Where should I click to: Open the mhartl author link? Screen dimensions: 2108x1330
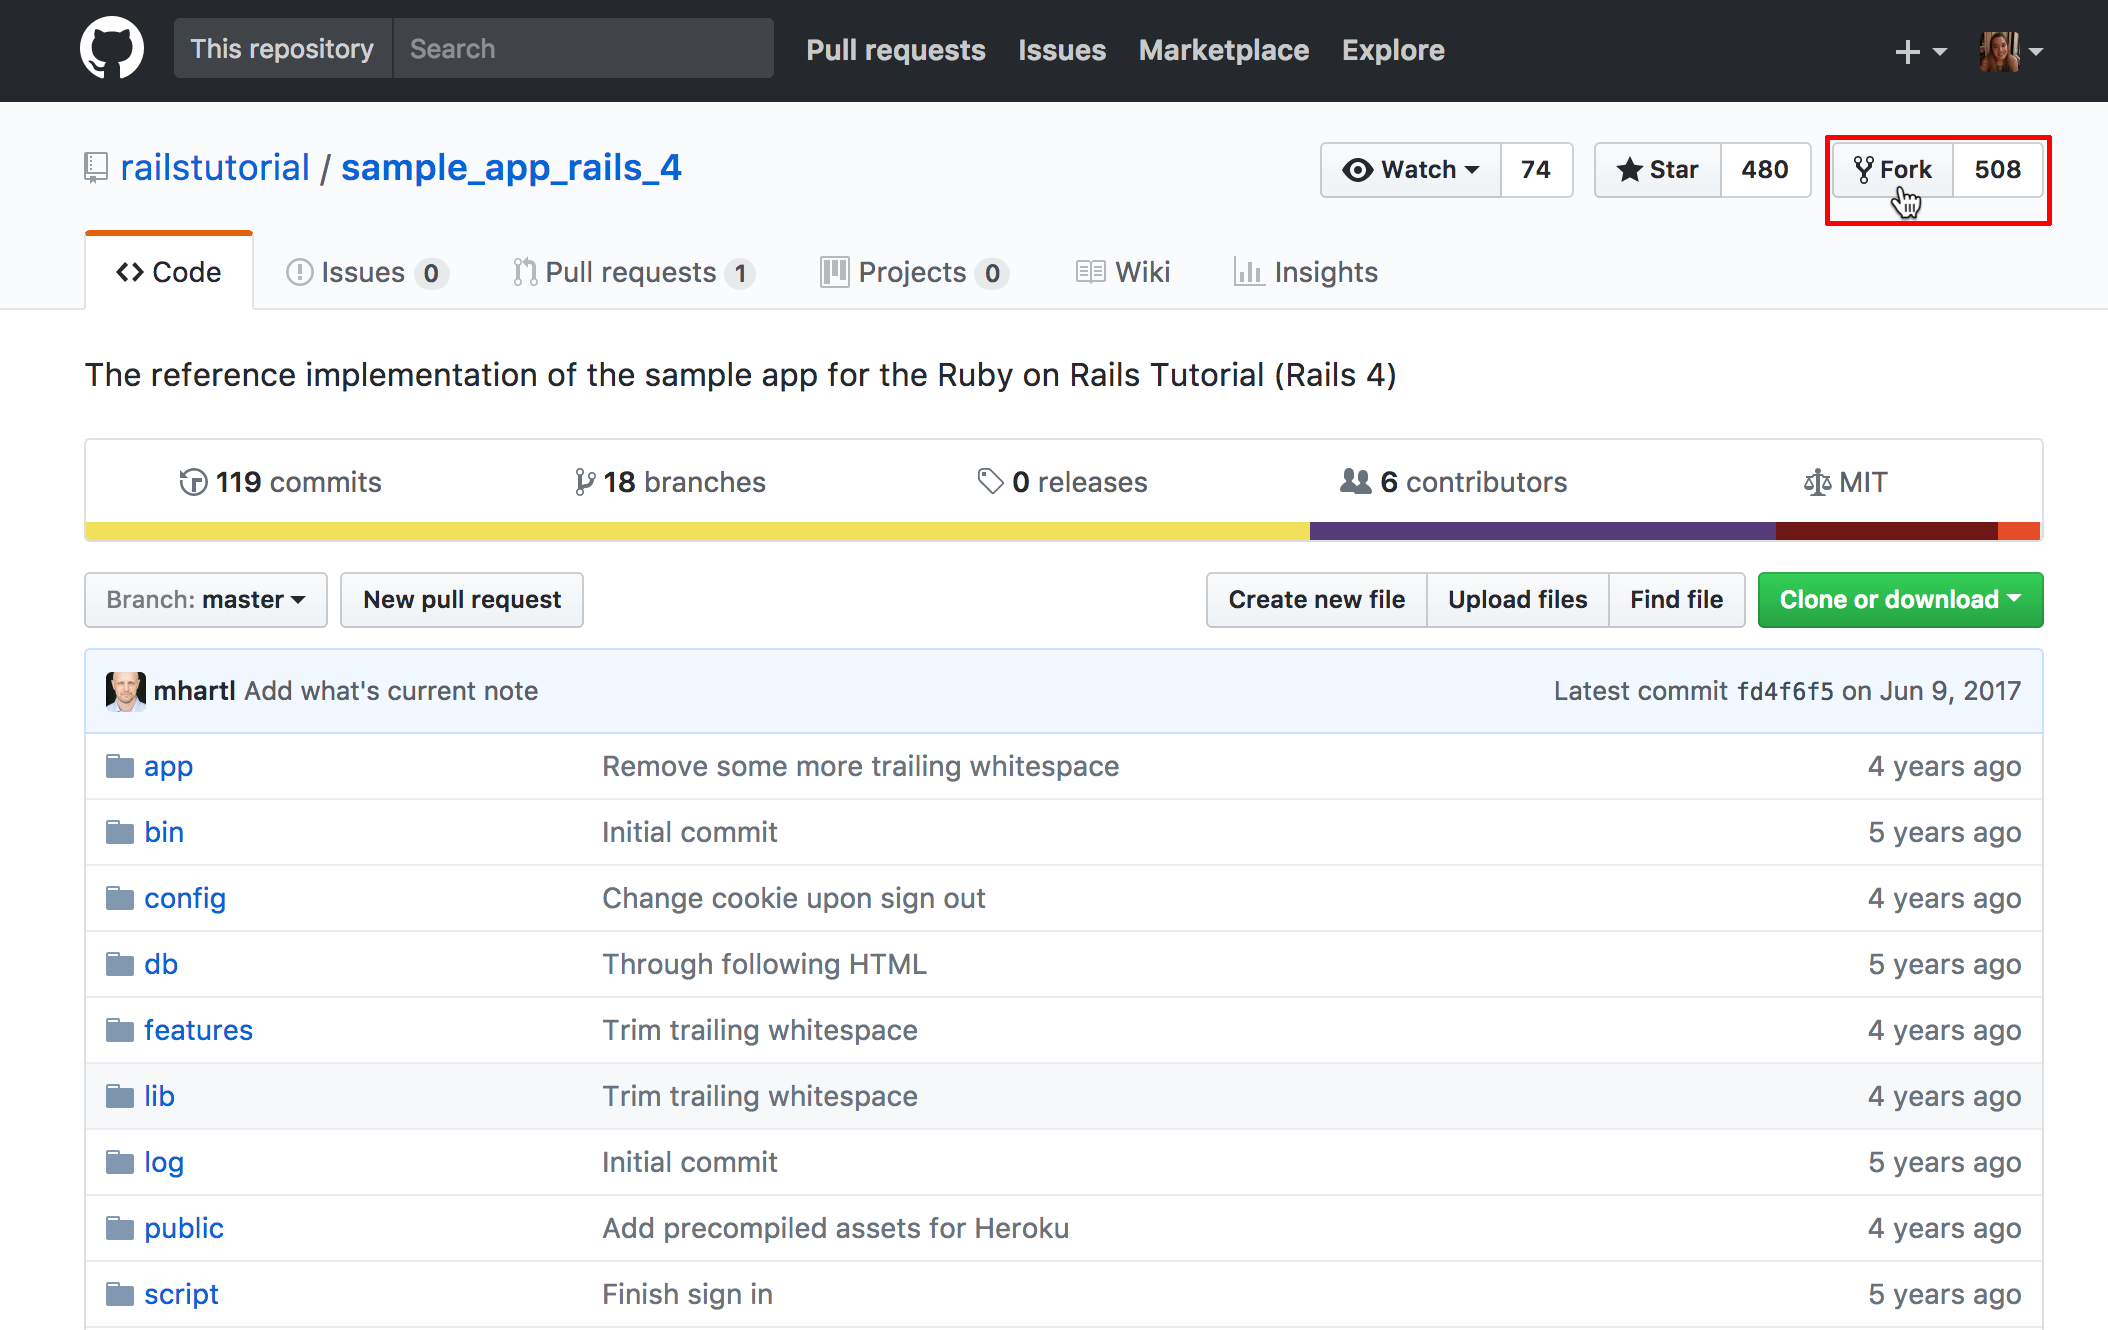coord(194,691)
